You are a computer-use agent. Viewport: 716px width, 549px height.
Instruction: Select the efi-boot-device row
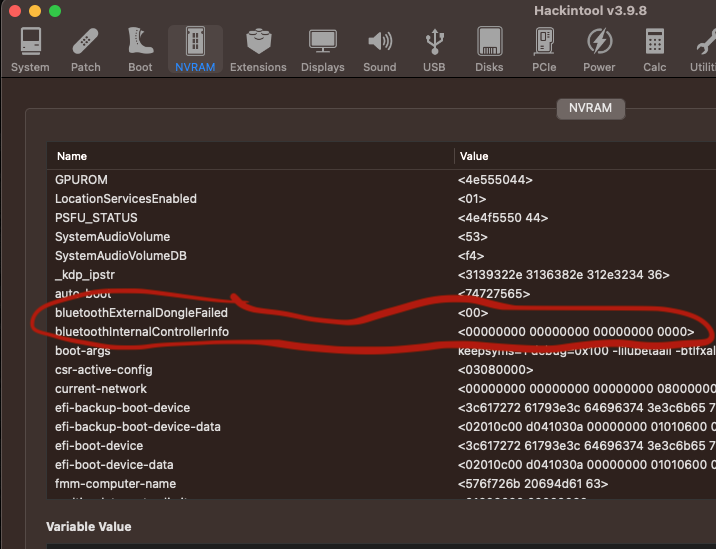coord(381,446)
